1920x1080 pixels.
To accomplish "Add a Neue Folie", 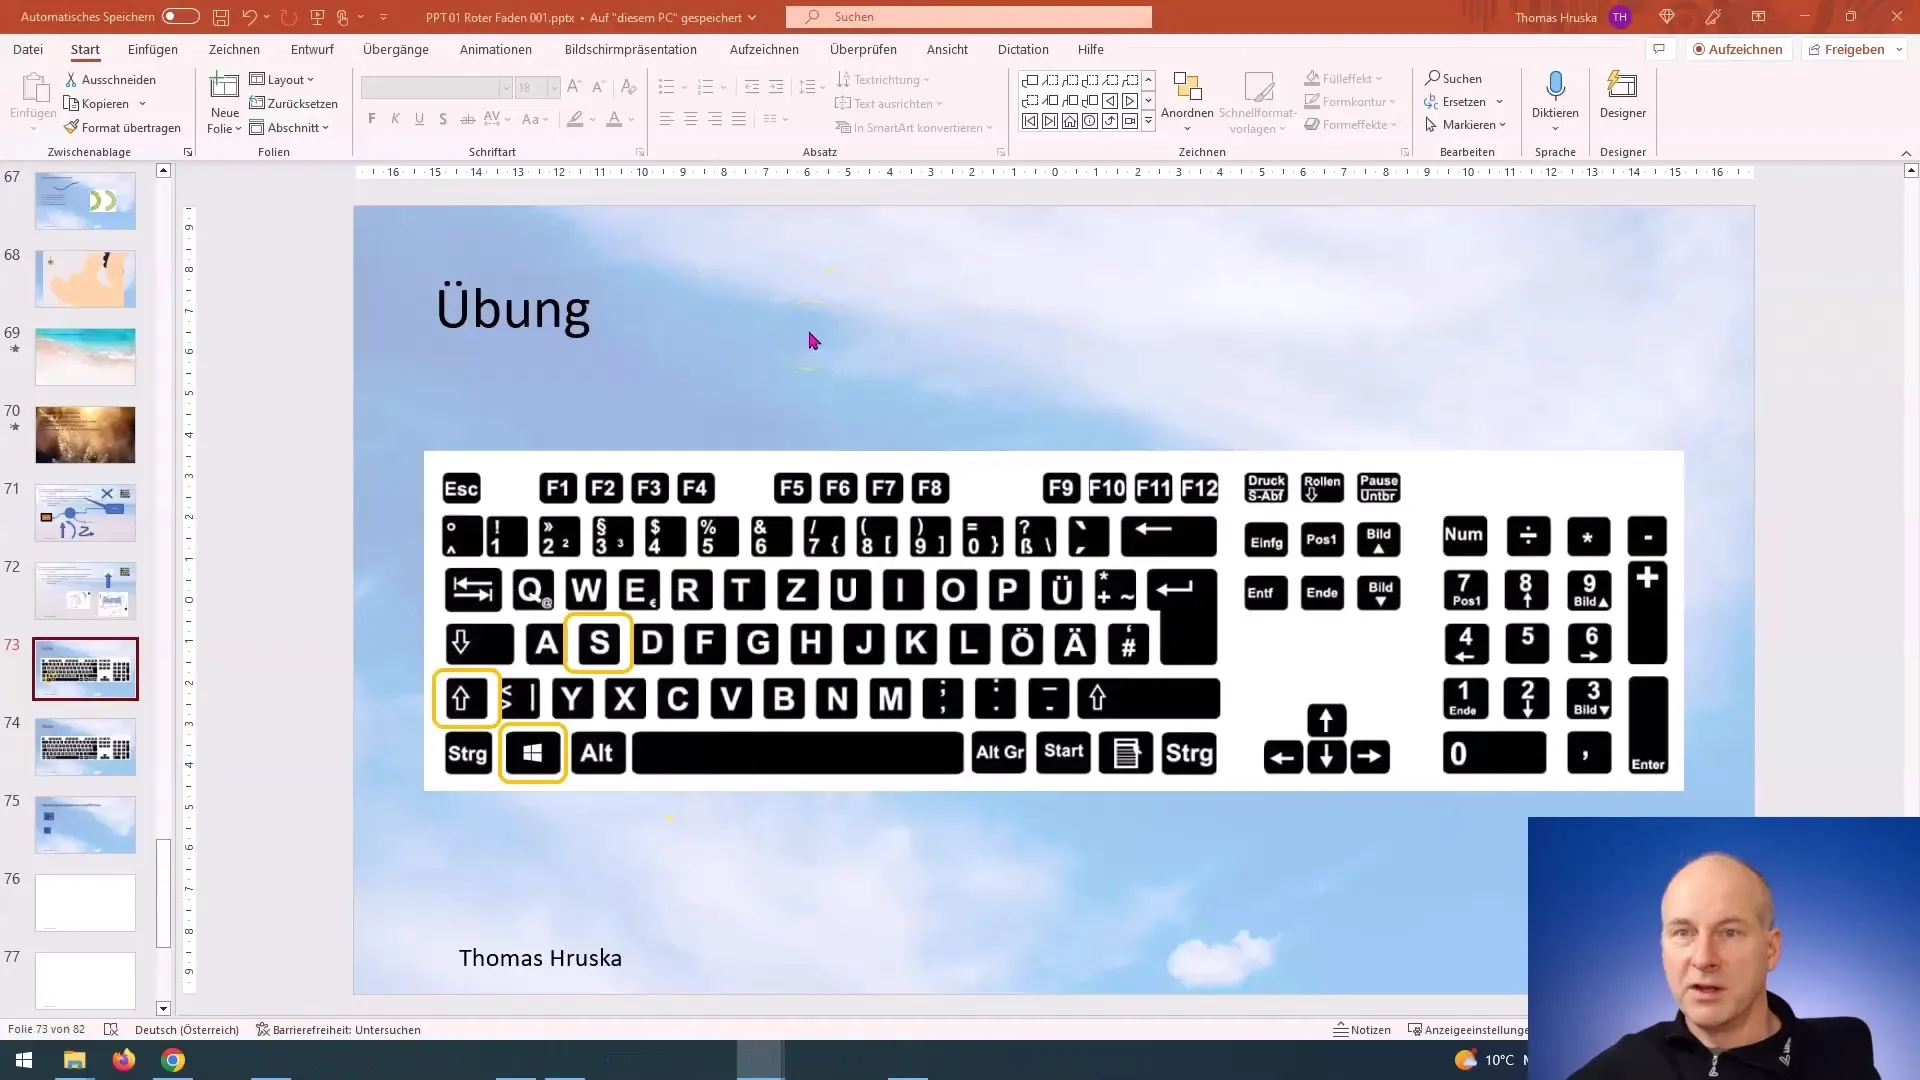I will pos(224,103).
